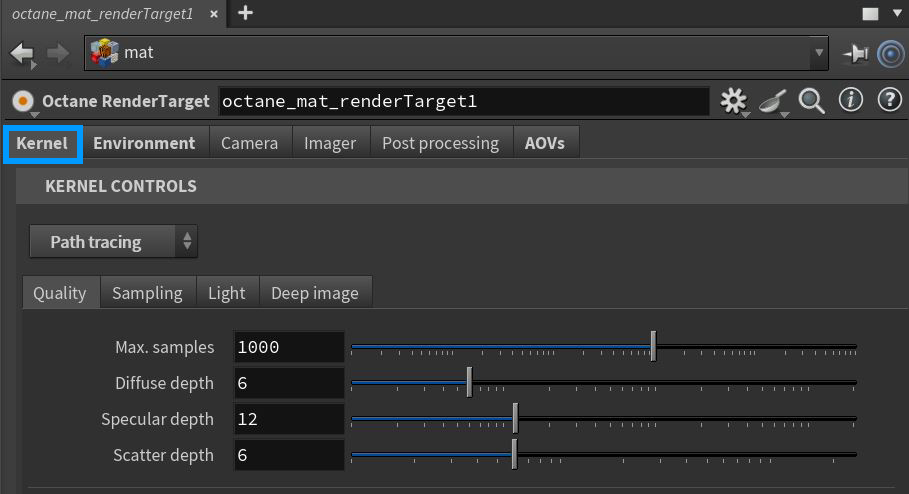The image size is (909, 494).
Task: Open node help with question mark icon
Action: point(889,101)
